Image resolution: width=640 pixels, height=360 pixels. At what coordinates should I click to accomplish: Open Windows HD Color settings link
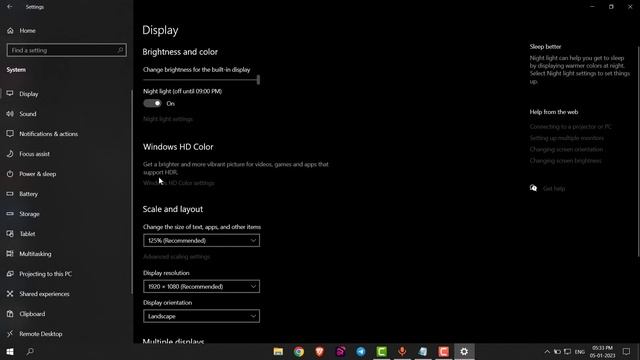click(179, 183)
